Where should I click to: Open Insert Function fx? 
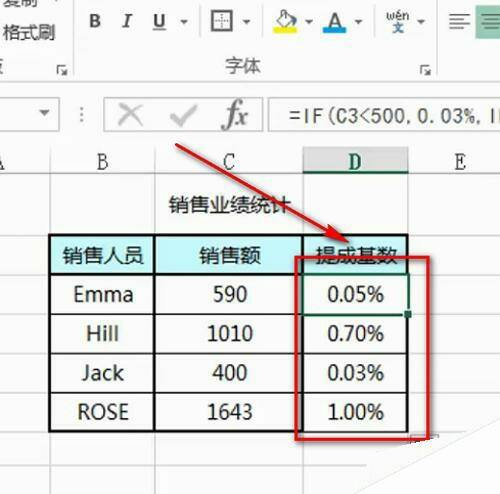(x=235, y=115)
